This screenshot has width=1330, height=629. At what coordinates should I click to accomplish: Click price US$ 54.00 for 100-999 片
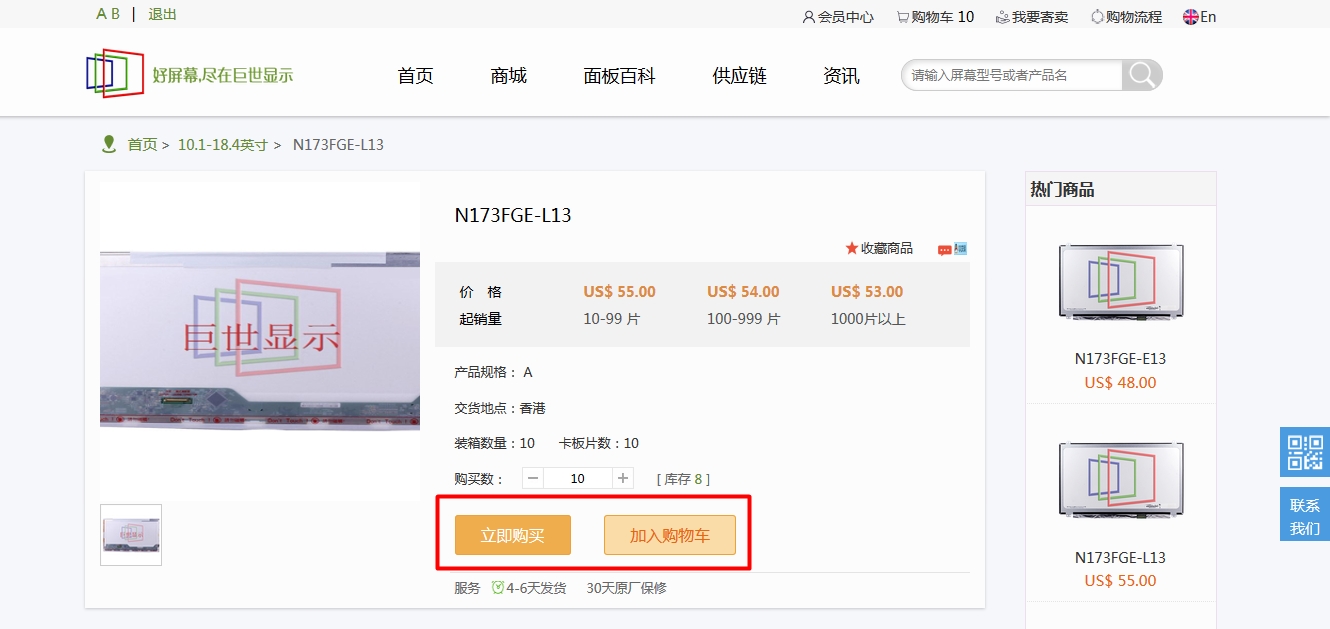click(743, 292)
